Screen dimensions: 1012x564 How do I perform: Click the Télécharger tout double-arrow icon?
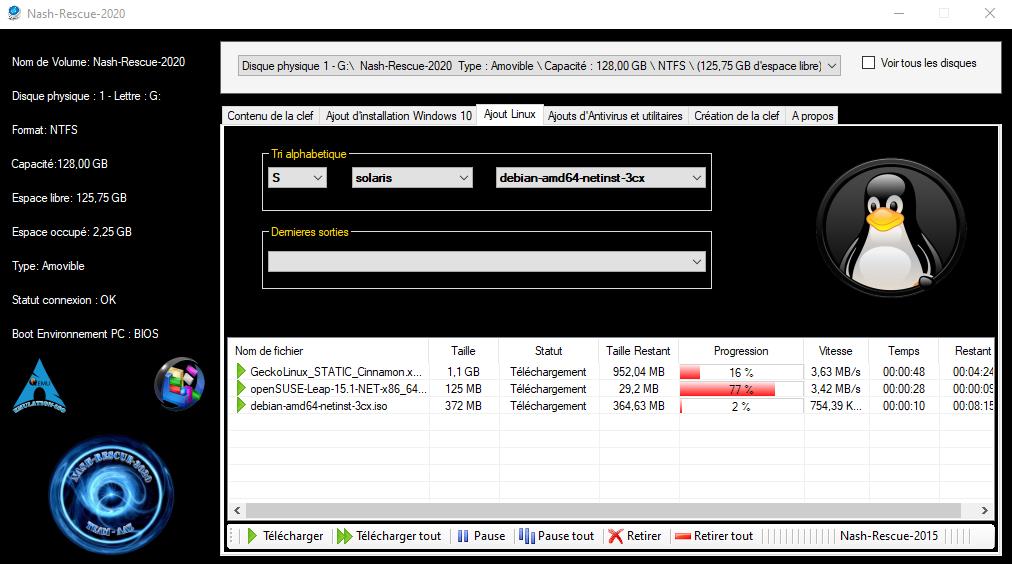coord(345,536)
